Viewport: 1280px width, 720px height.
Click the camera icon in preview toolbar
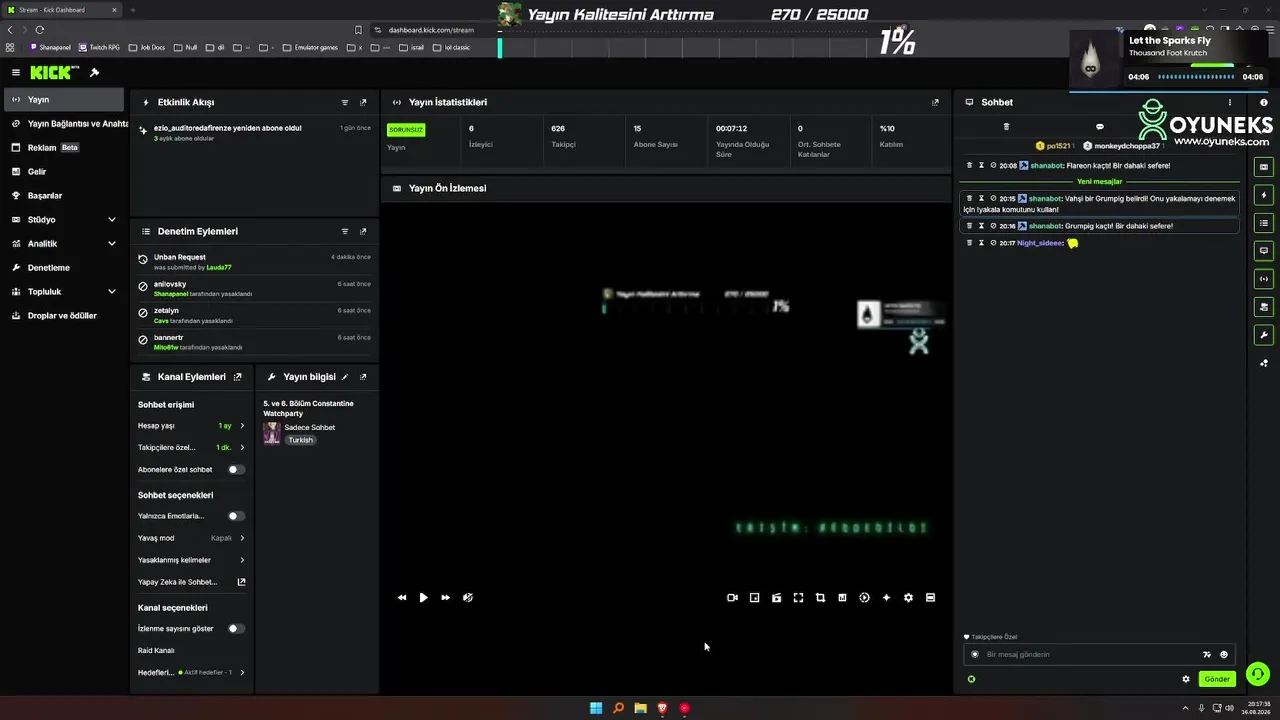pyautogui.click(x=732, y=598)
